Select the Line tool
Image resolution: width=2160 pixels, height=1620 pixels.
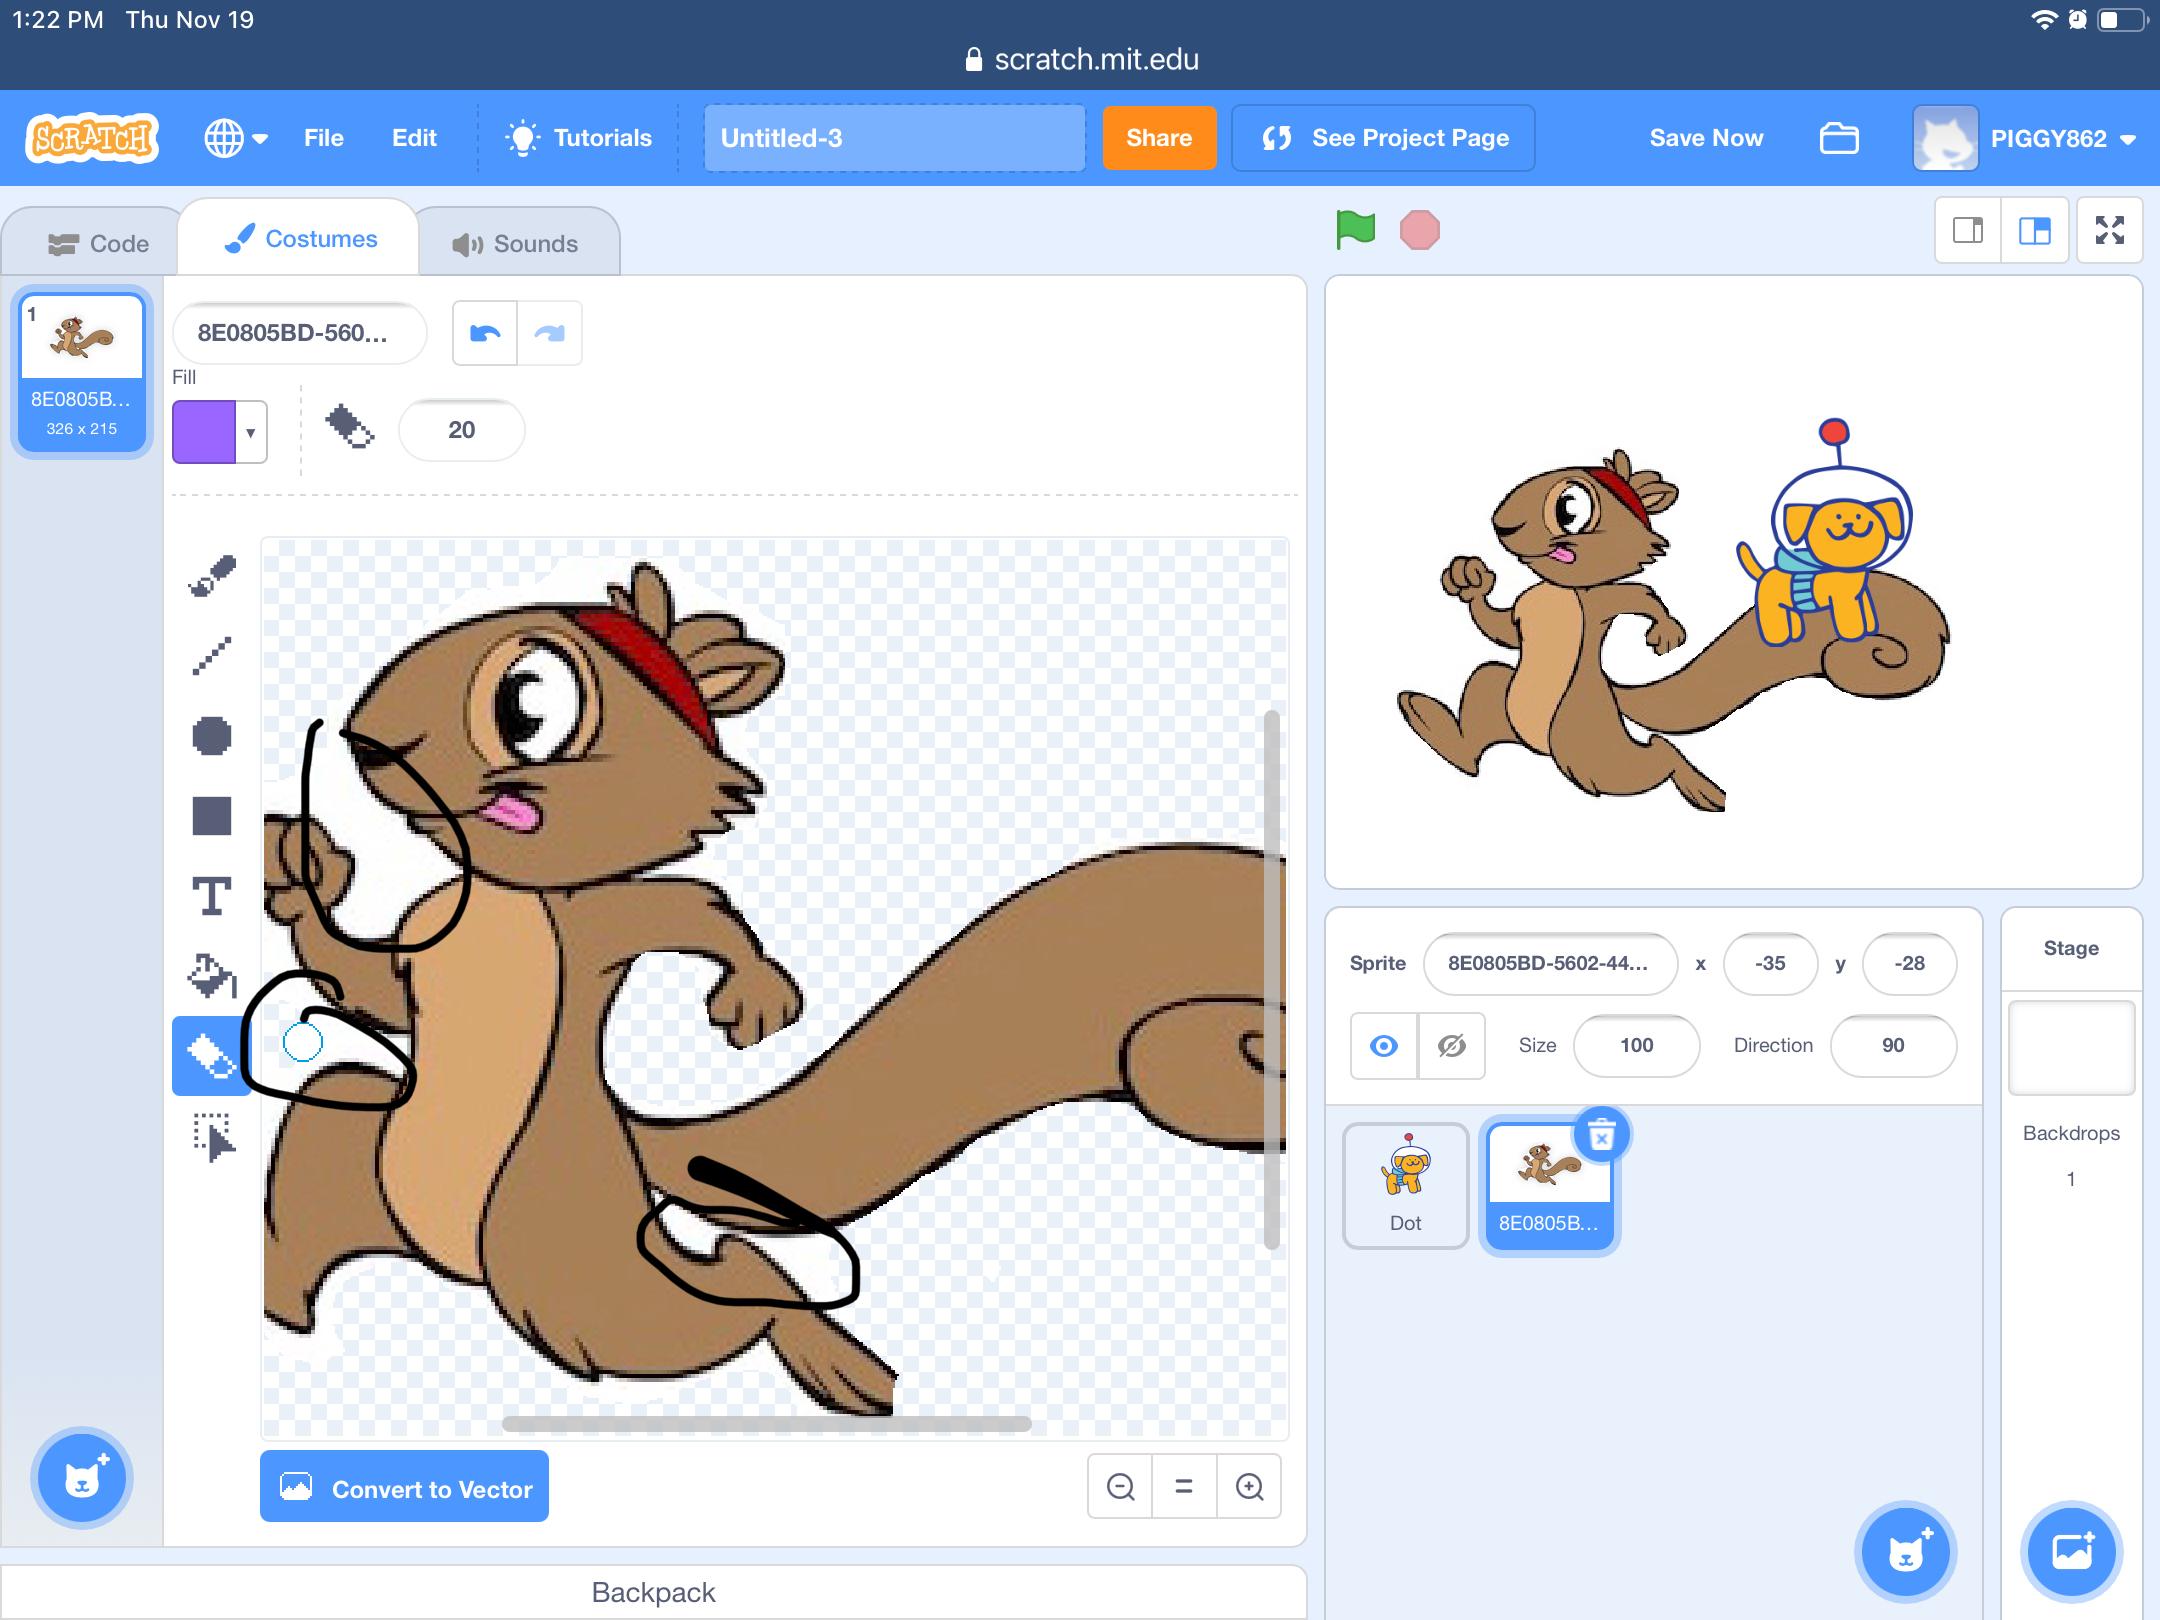point(212,656)
